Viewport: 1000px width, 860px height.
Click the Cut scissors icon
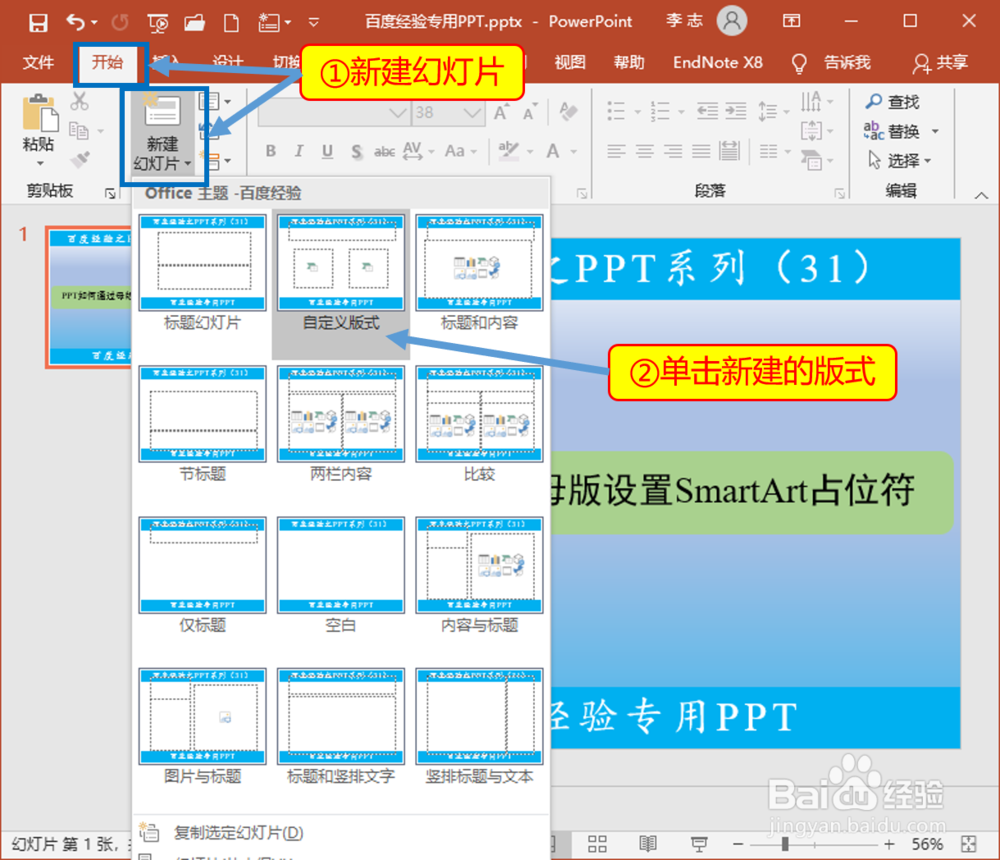click(80, 101)
